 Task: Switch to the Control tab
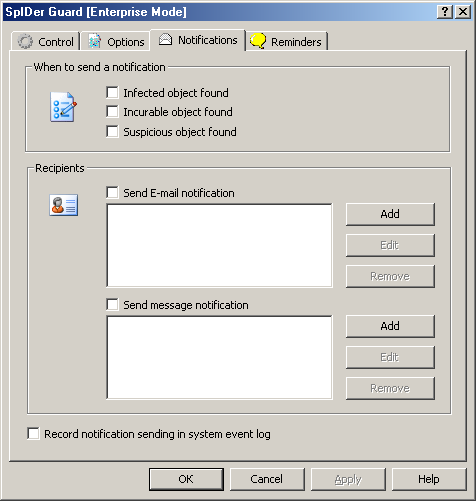45,42
